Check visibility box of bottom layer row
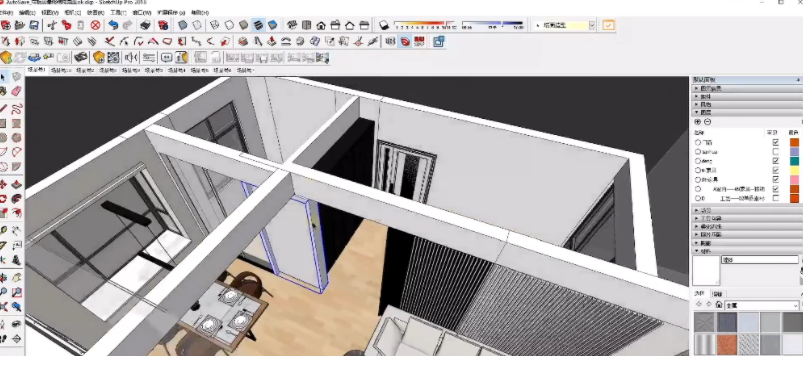Screen dimensions: 803x379 [x=775, y=198]
